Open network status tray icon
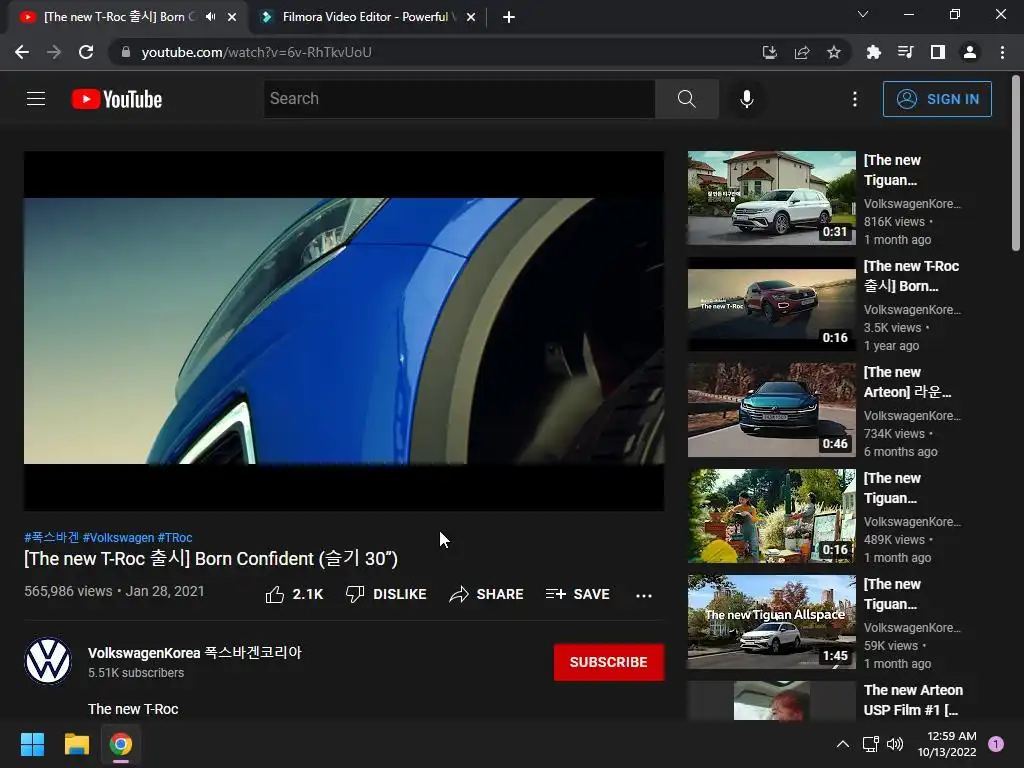Viewport: 1024px width, 768px height. click(870, 744)
